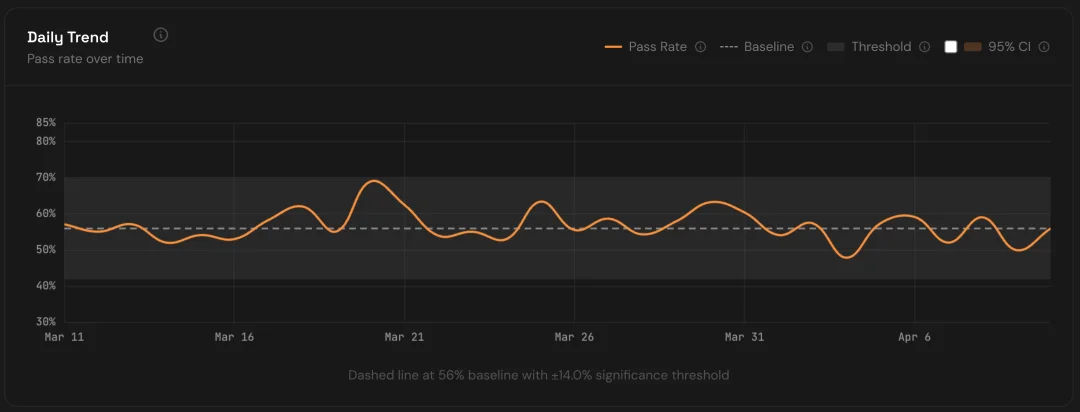Click the Mar 21 x-axis label
The width and height of the screenshot is (1080, 412).
404,338
